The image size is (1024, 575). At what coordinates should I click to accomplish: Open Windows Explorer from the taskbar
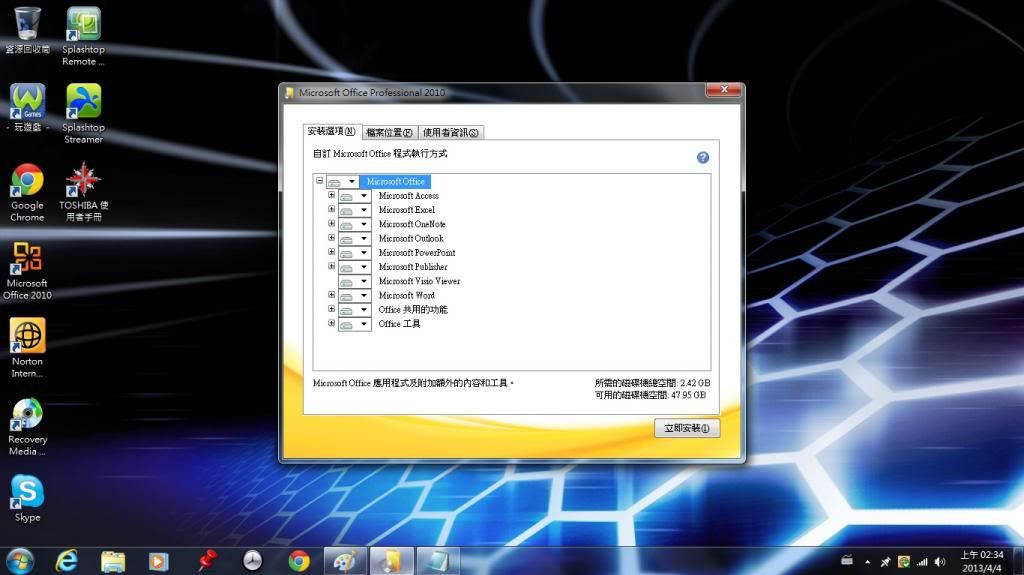tap(113, 561)
